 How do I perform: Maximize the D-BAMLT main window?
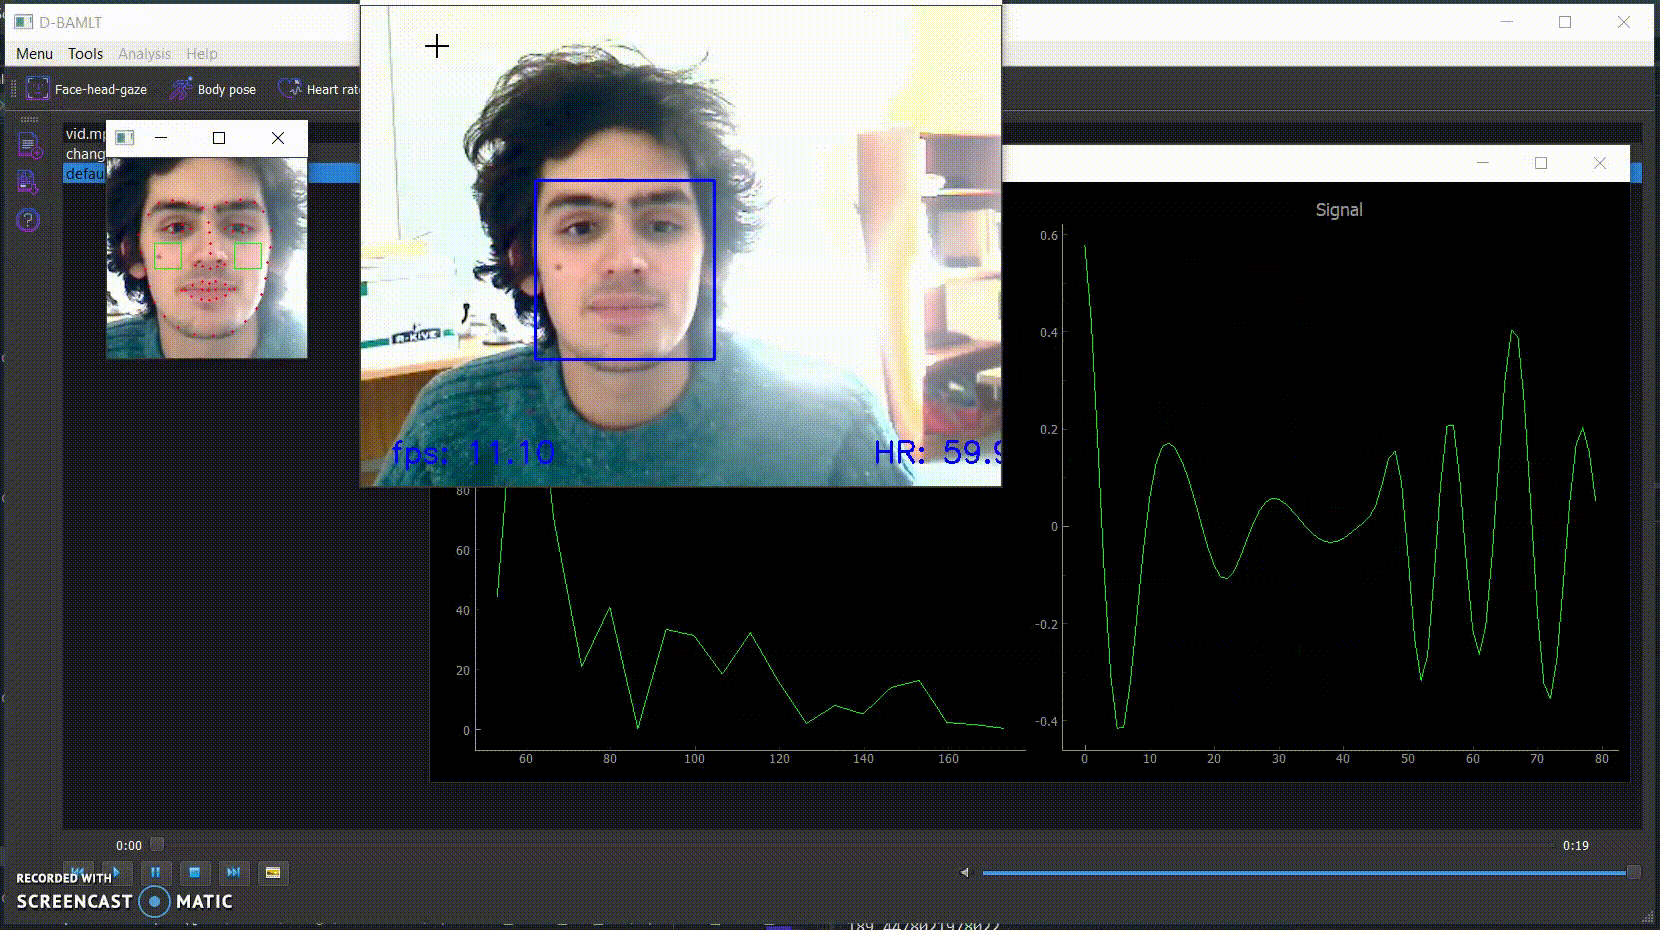pos(1565,22)
